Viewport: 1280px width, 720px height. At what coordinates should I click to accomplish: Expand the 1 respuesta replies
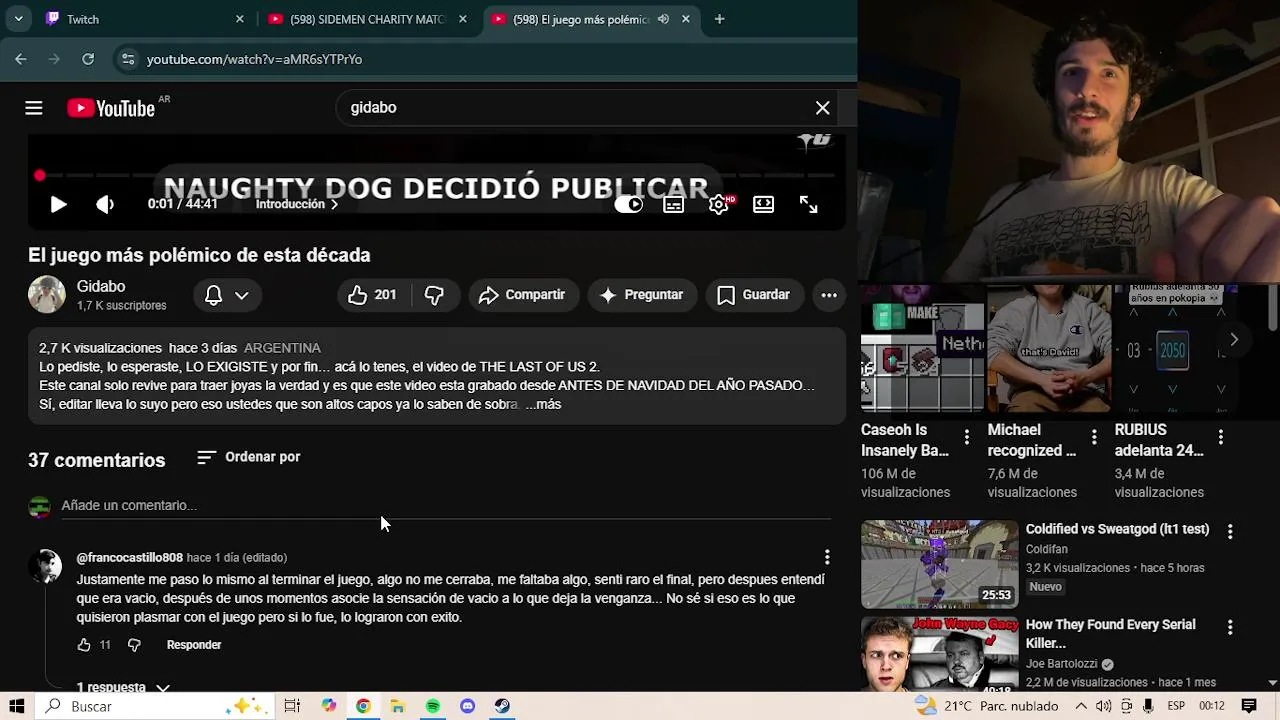[123, 687]
